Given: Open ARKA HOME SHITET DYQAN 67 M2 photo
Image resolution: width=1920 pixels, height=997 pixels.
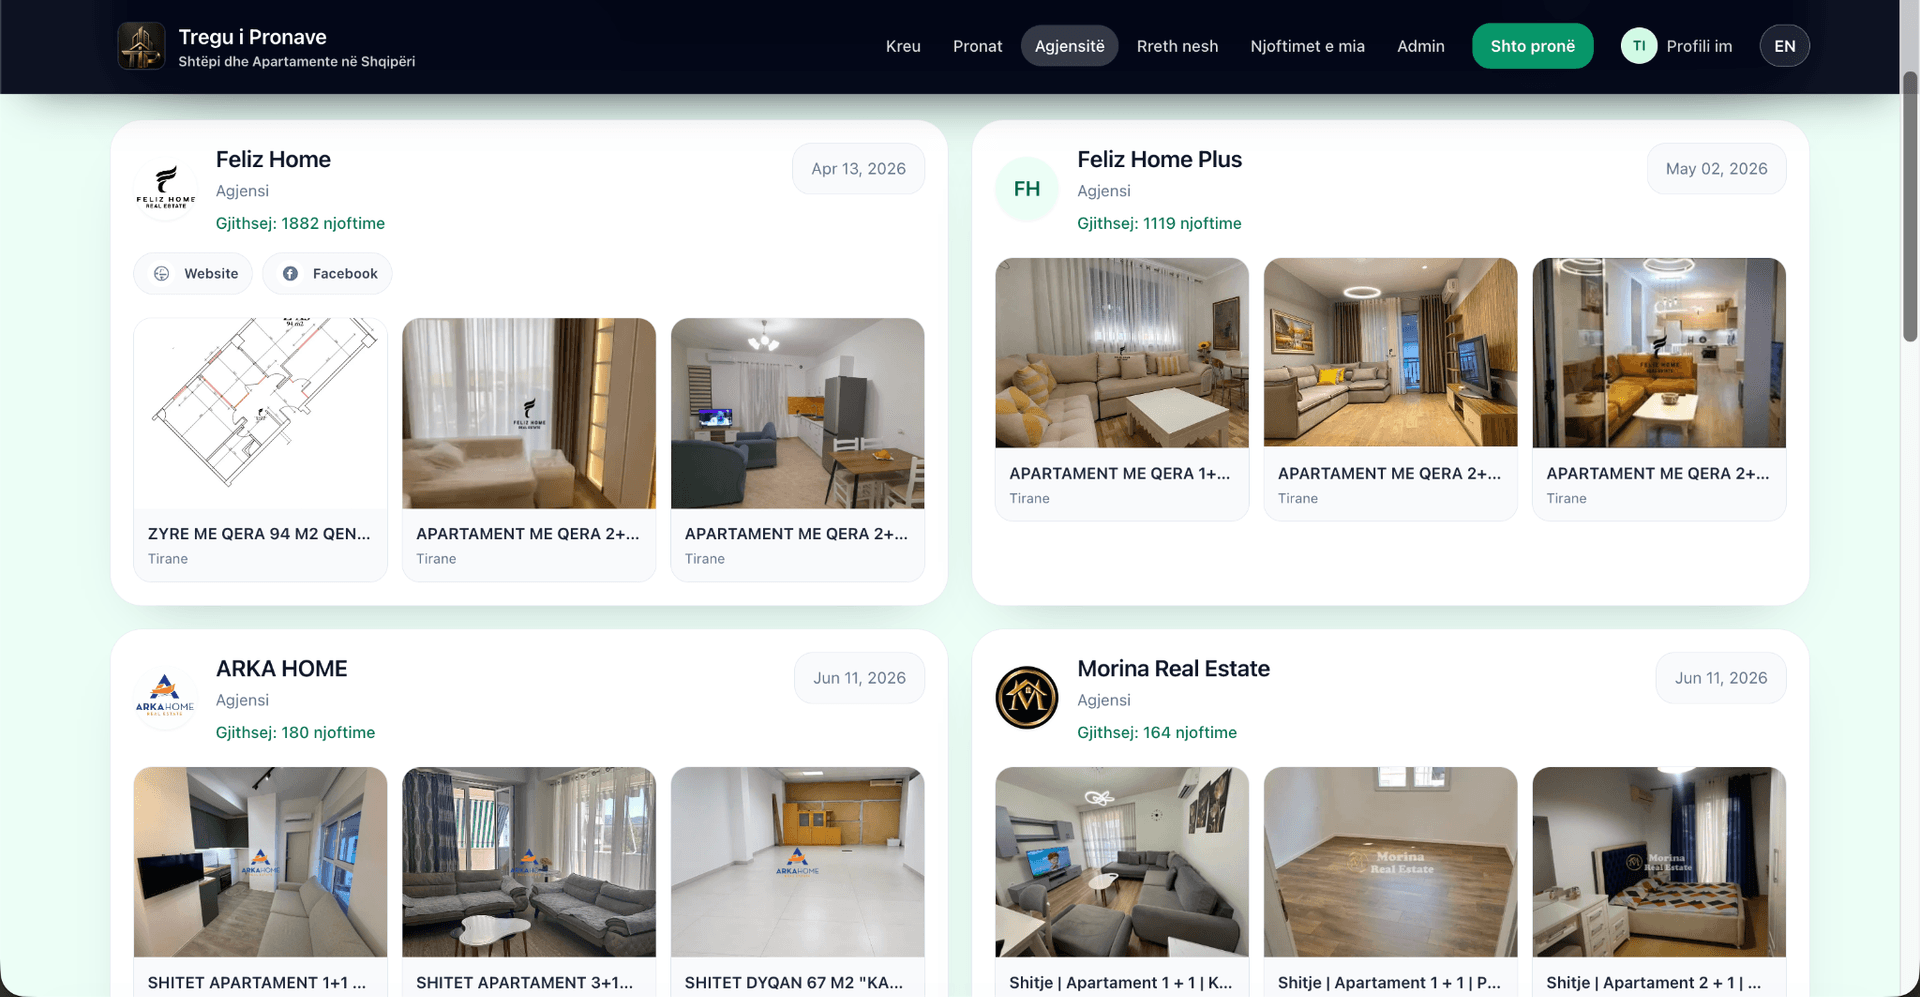Looking at the screenshot, I should (x=797, y=862).
